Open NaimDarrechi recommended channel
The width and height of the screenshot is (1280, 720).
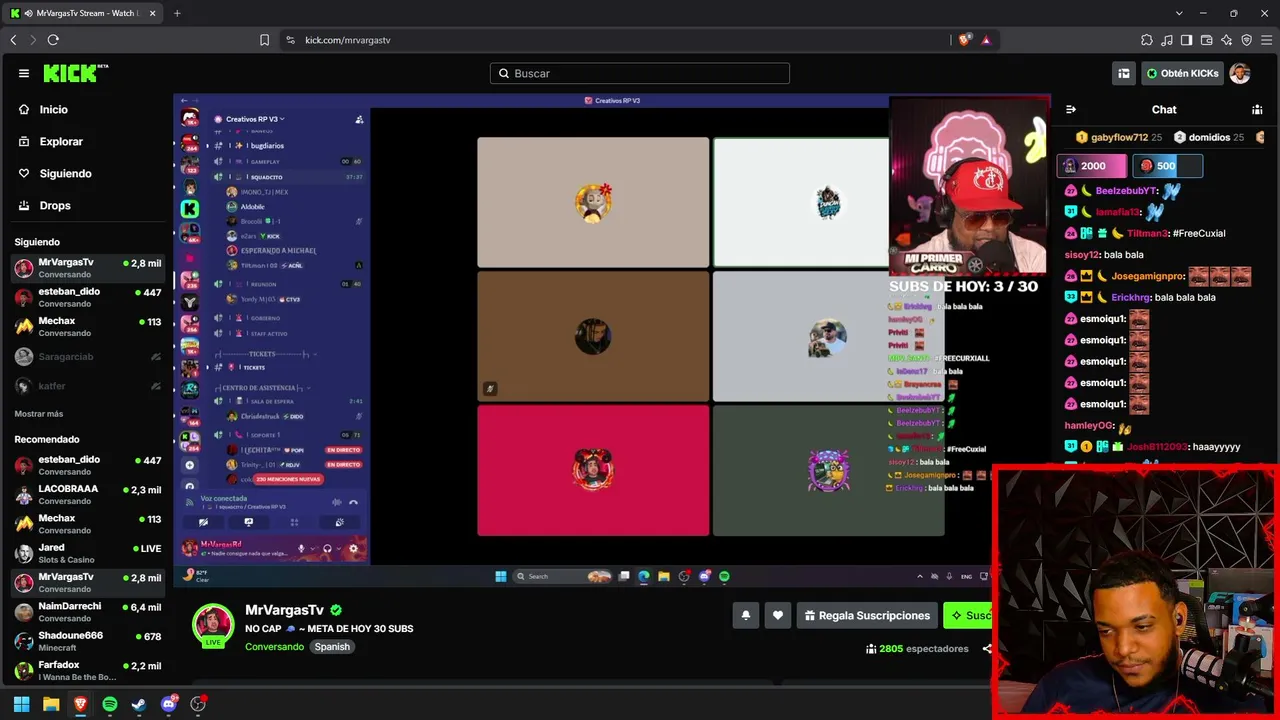[87, 612]
